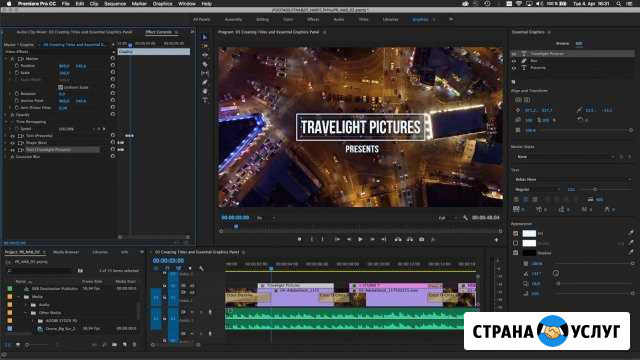This screenshot has width=640, height=360.
Task: Select the Type tool in tools panel
Action: tap(205, 100)
